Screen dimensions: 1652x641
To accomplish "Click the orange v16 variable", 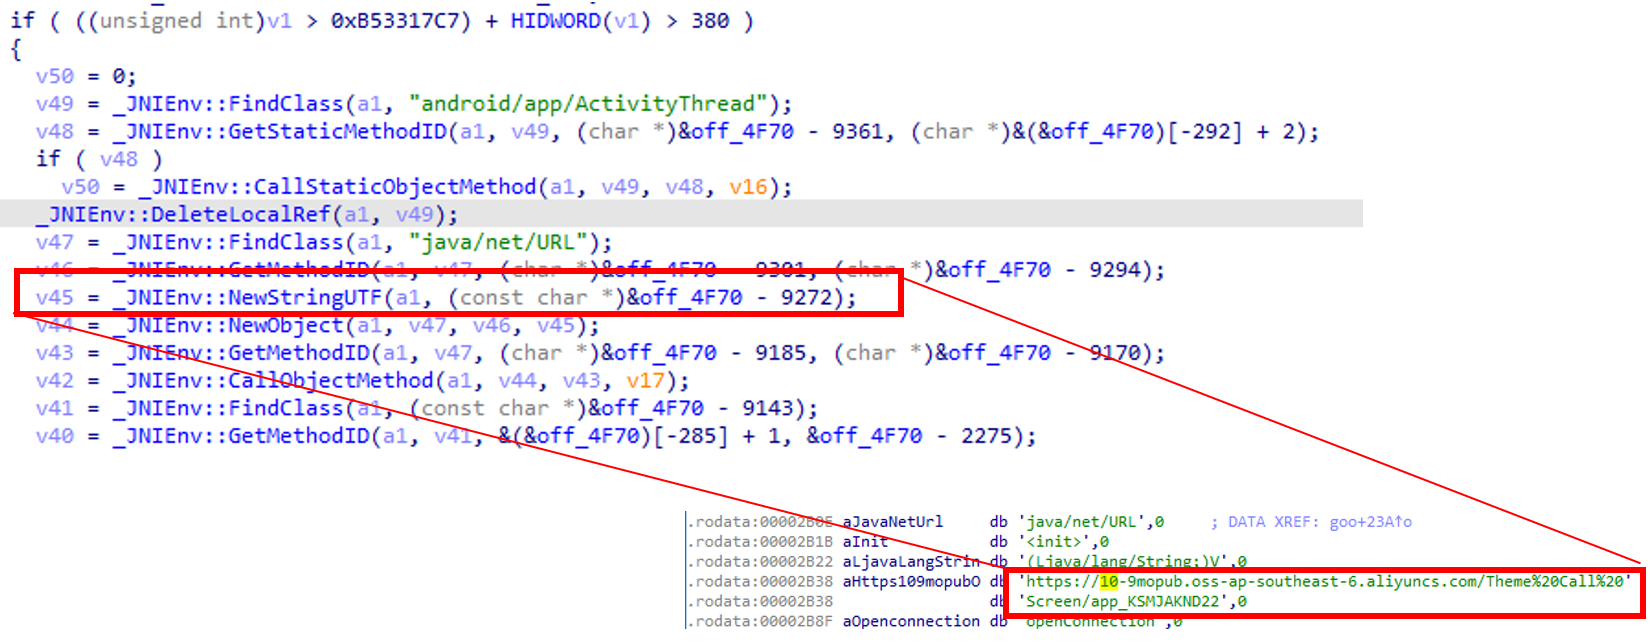I will [747, 187].
